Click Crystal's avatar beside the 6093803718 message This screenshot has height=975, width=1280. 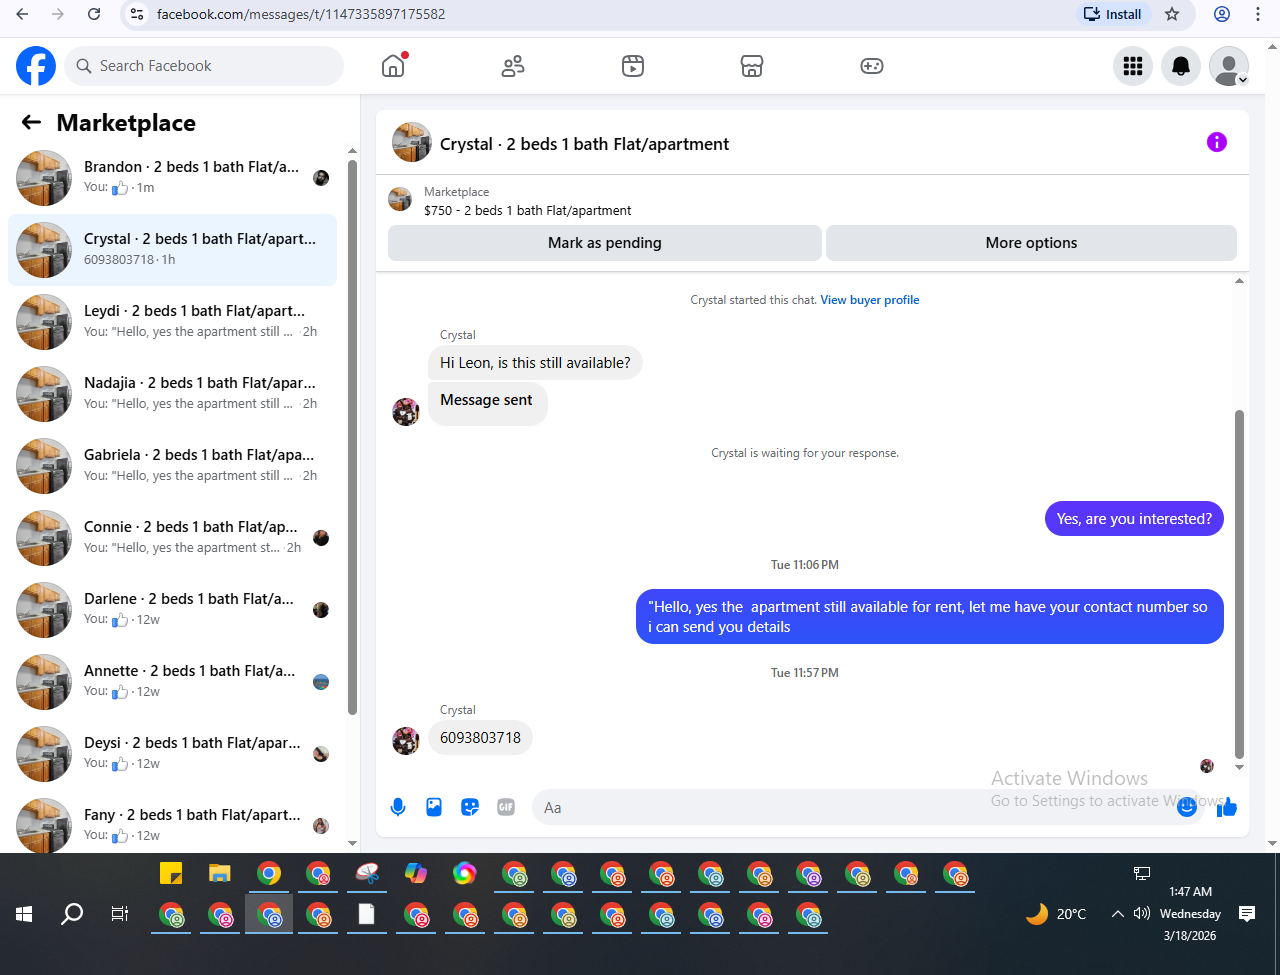tap(406, 741)
